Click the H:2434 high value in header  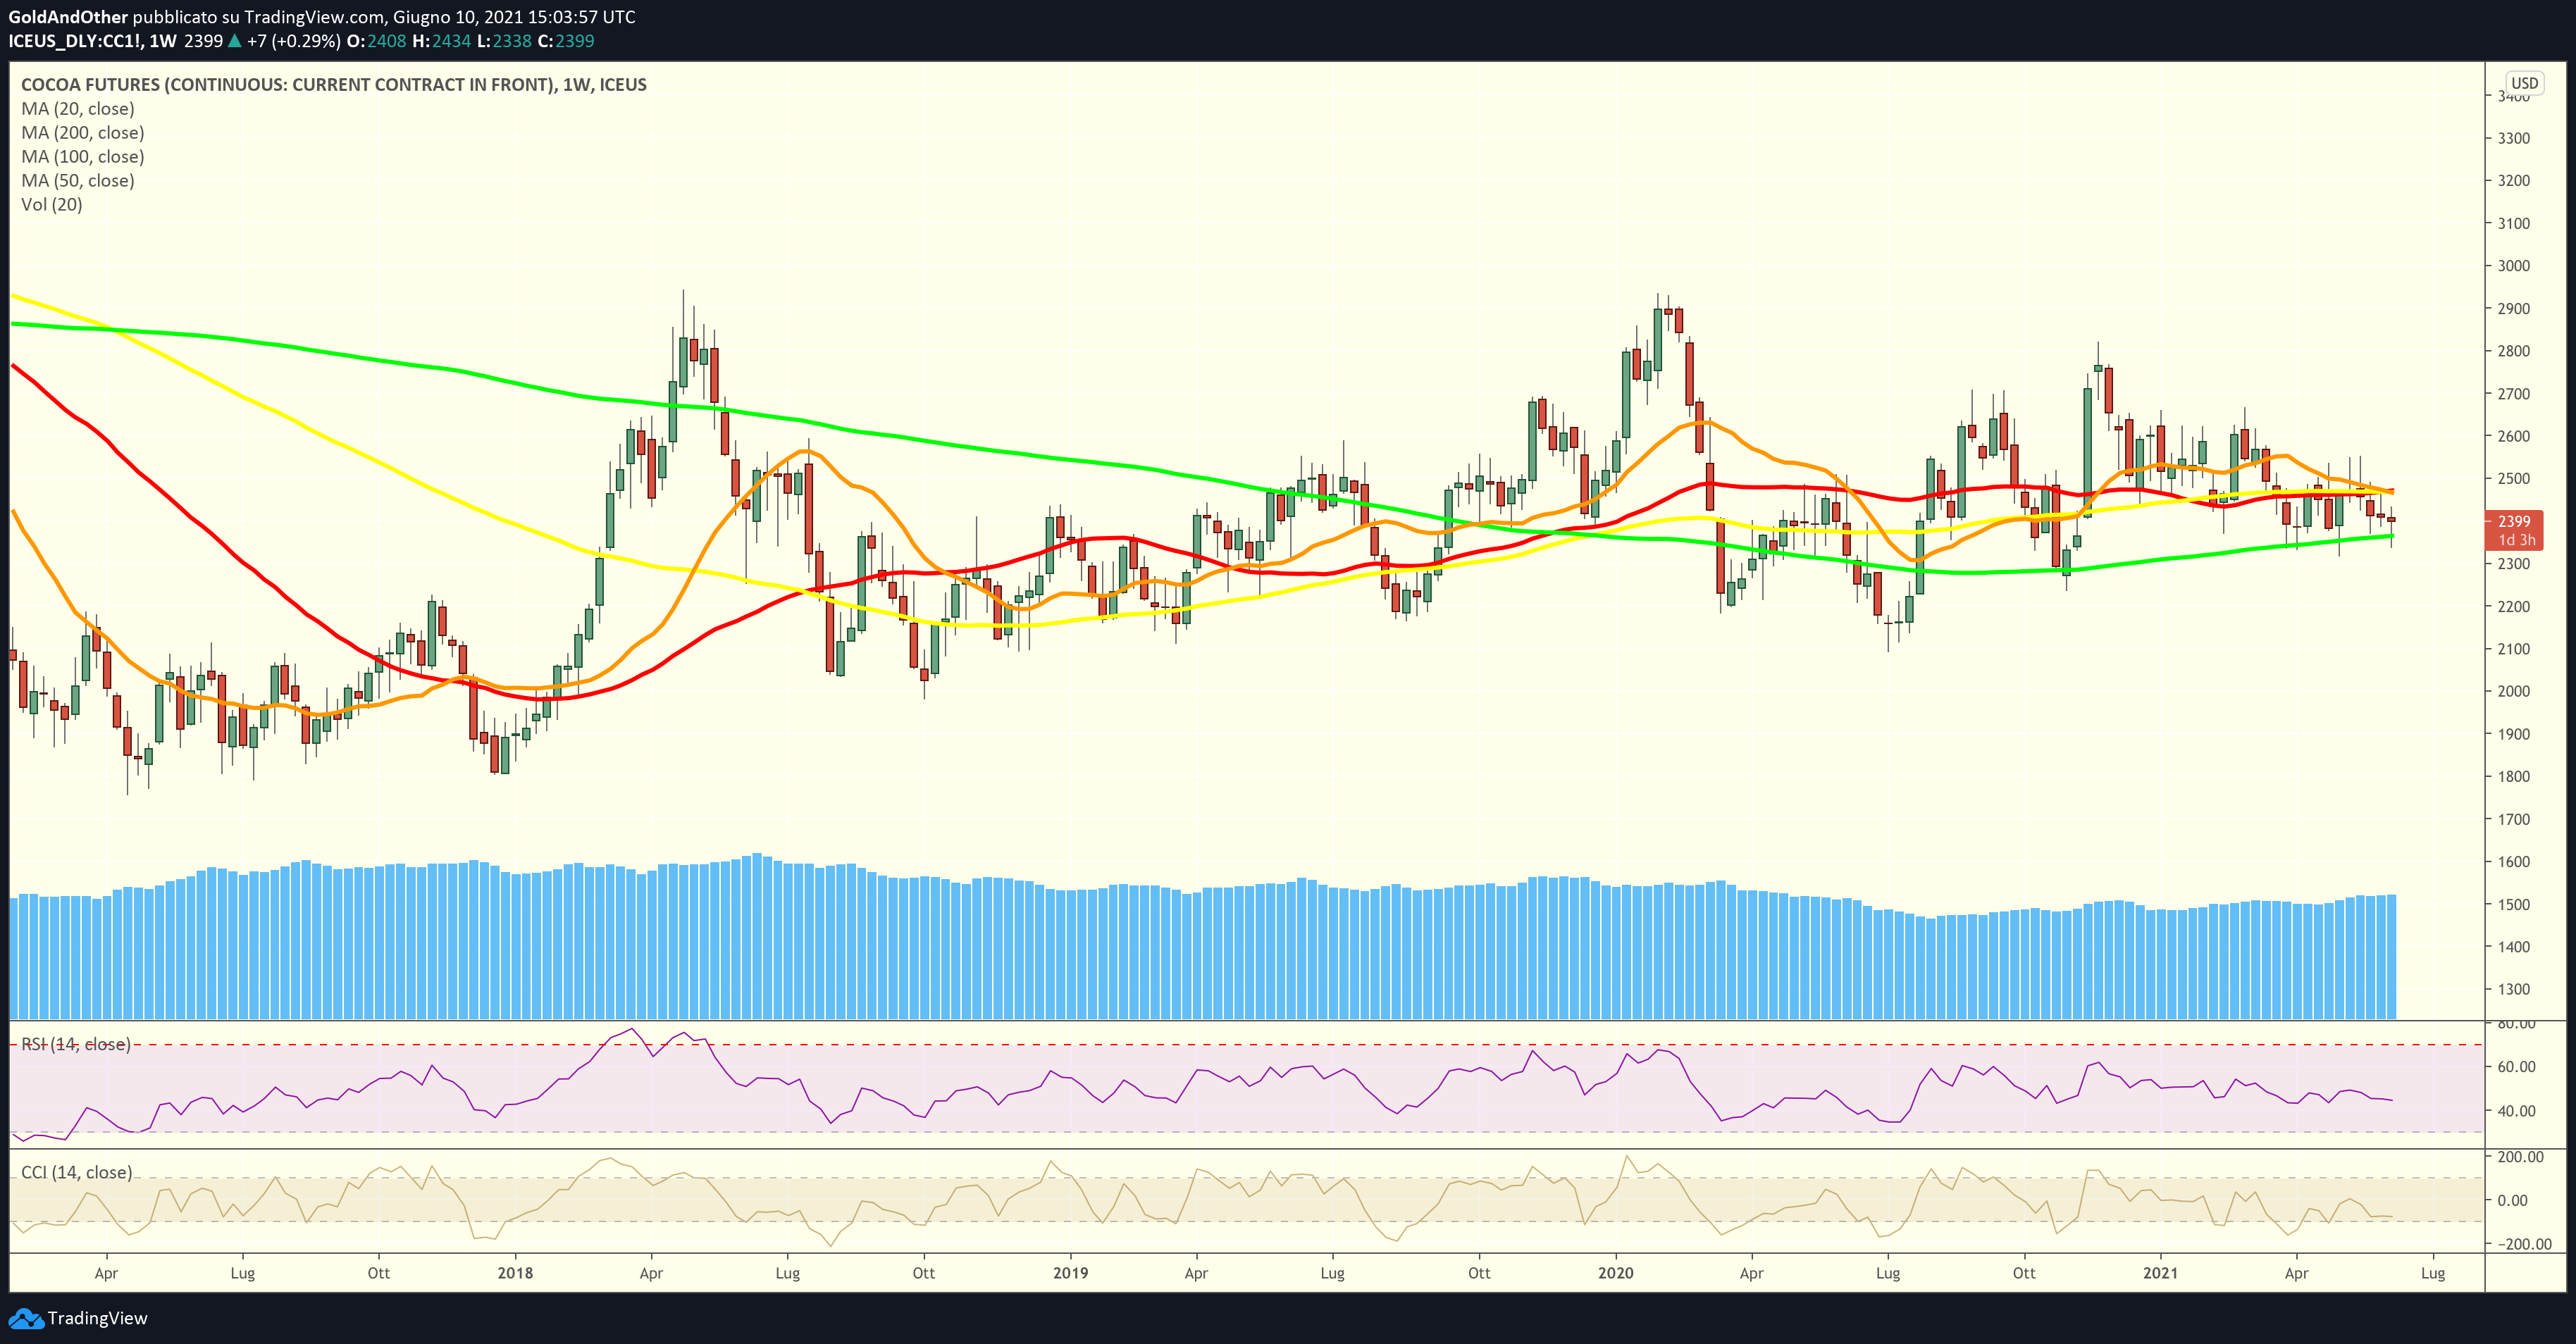[x=441, y=41]
